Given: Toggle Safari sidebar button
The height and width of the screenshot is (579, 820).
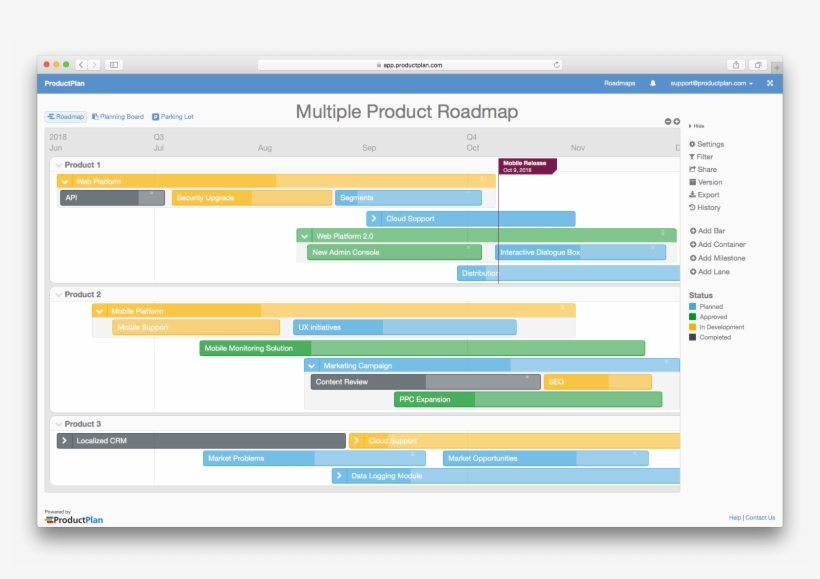Looking at the screenshot, I should coord(114,65).
